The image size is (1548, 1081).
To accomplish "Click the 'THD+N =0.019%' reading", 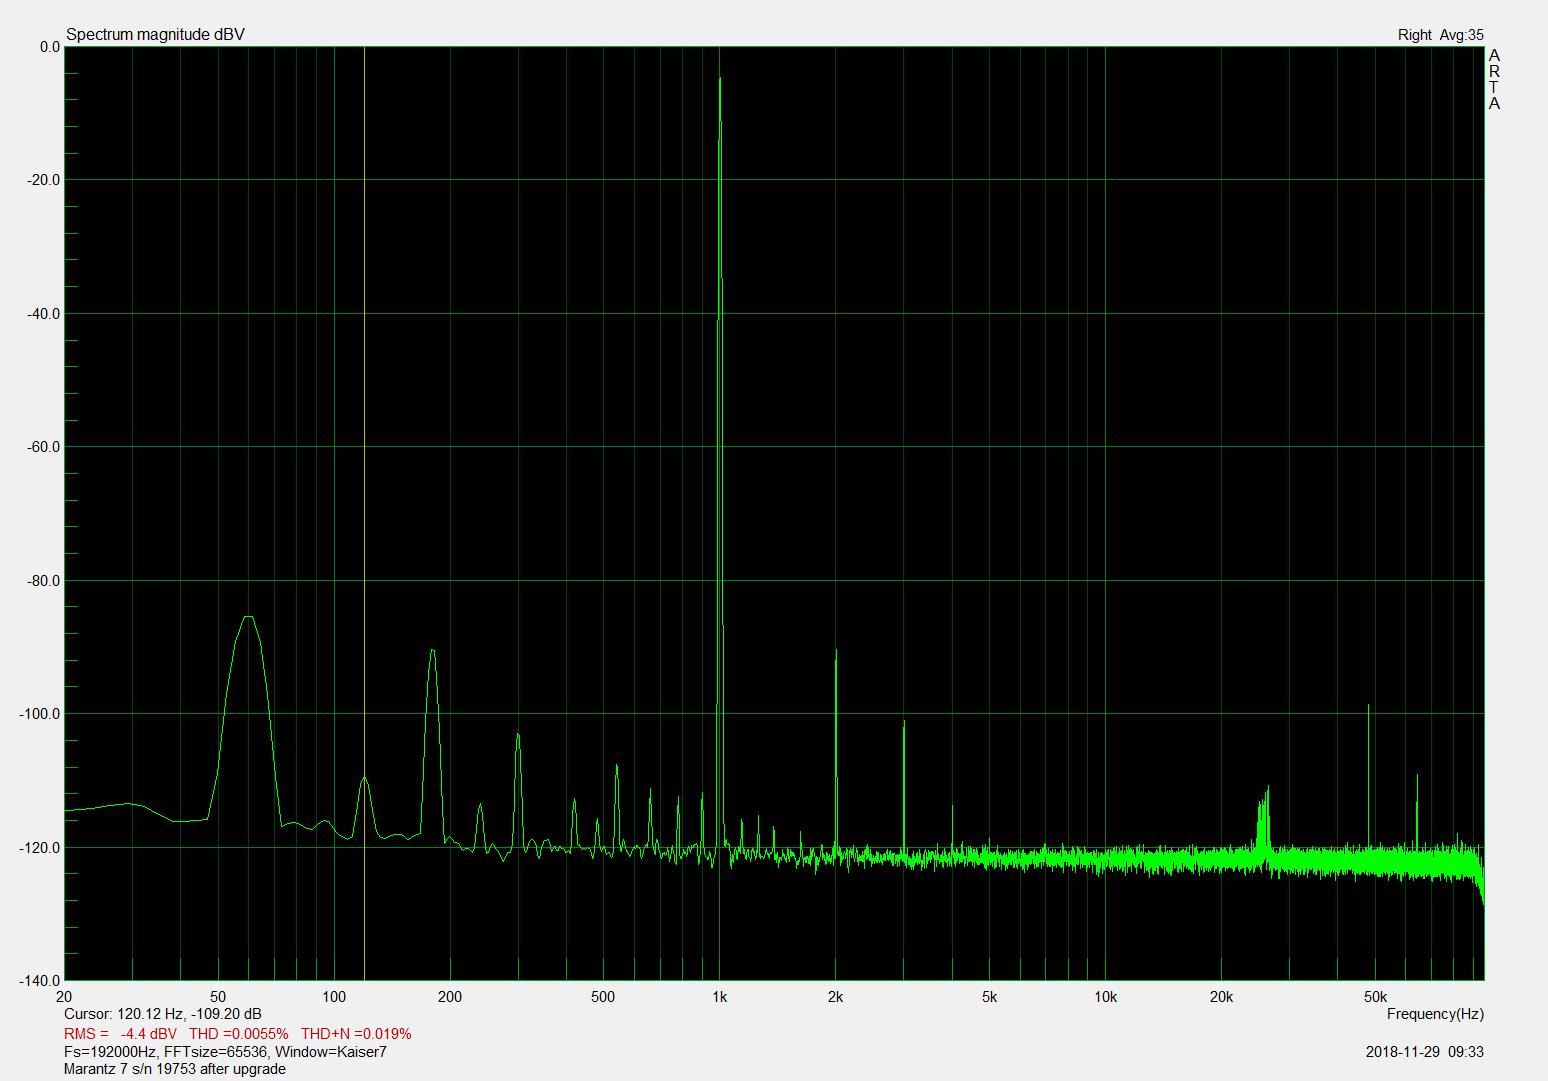I will (x=356, y=1033).
